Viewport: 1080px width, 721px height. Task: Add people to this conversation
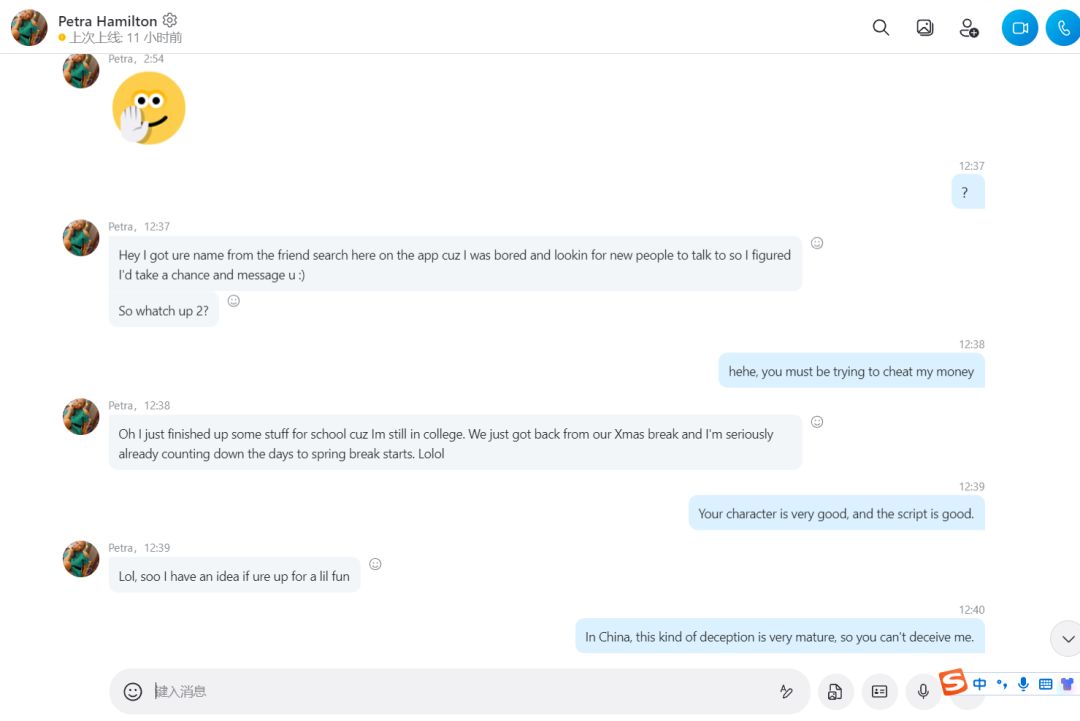[x=968, y=28]
